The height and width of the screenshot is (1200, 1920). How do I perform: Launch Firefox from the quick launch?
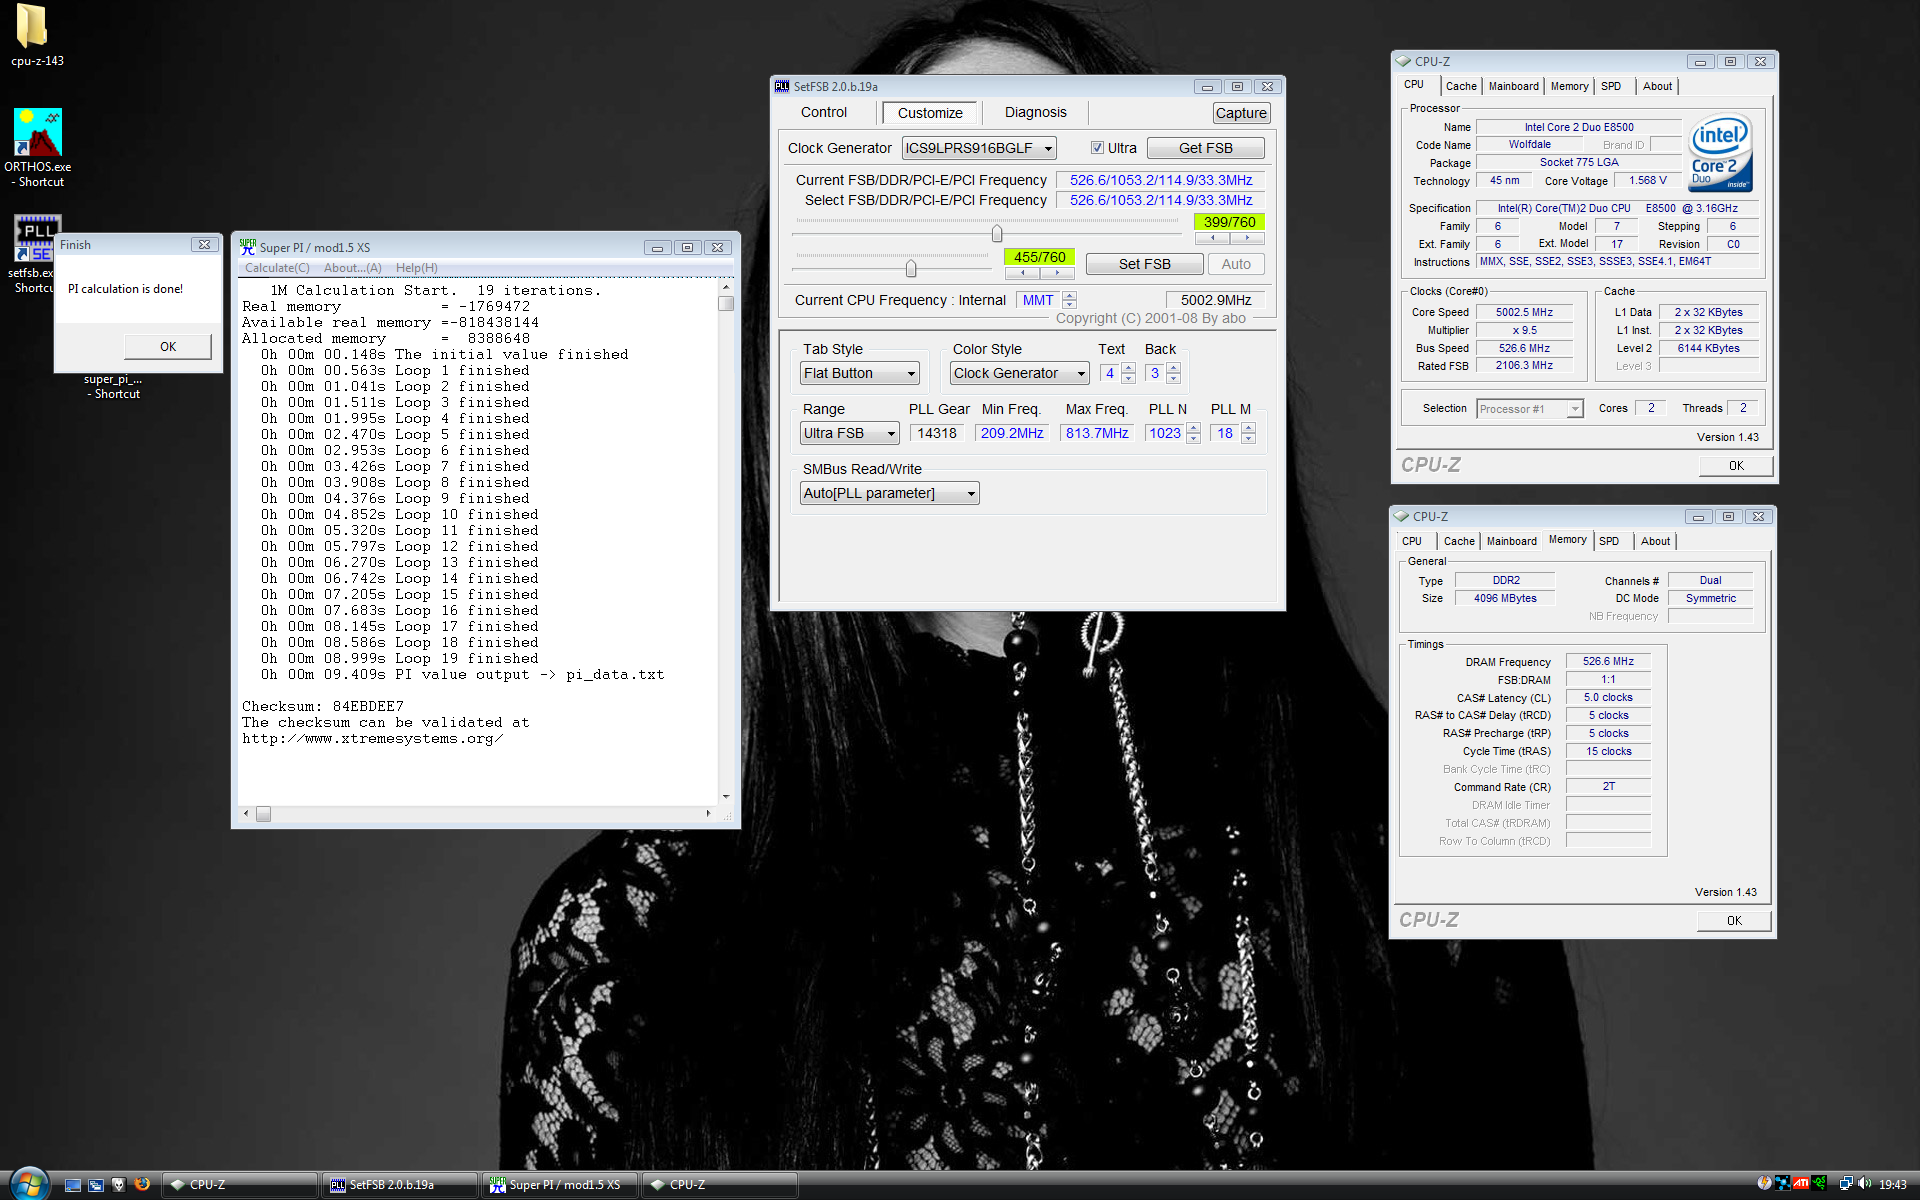point(142,1185)
